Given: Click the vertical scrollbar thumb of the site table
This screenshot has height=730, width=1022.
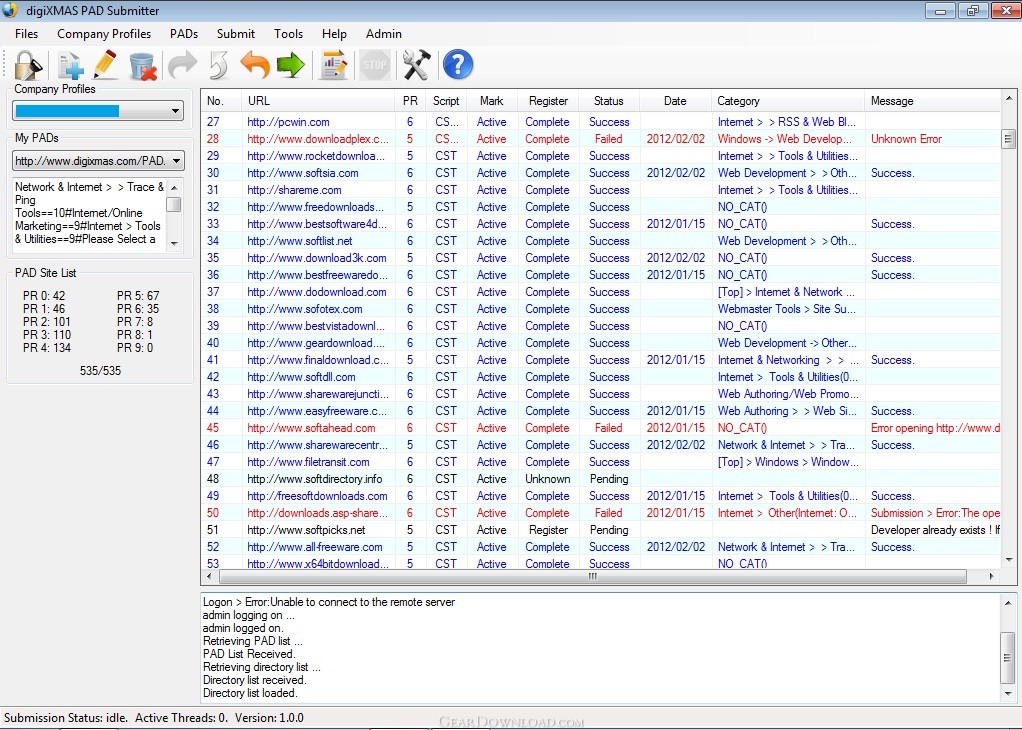Looking at the screenshot, I should (x=1008, y=139).
